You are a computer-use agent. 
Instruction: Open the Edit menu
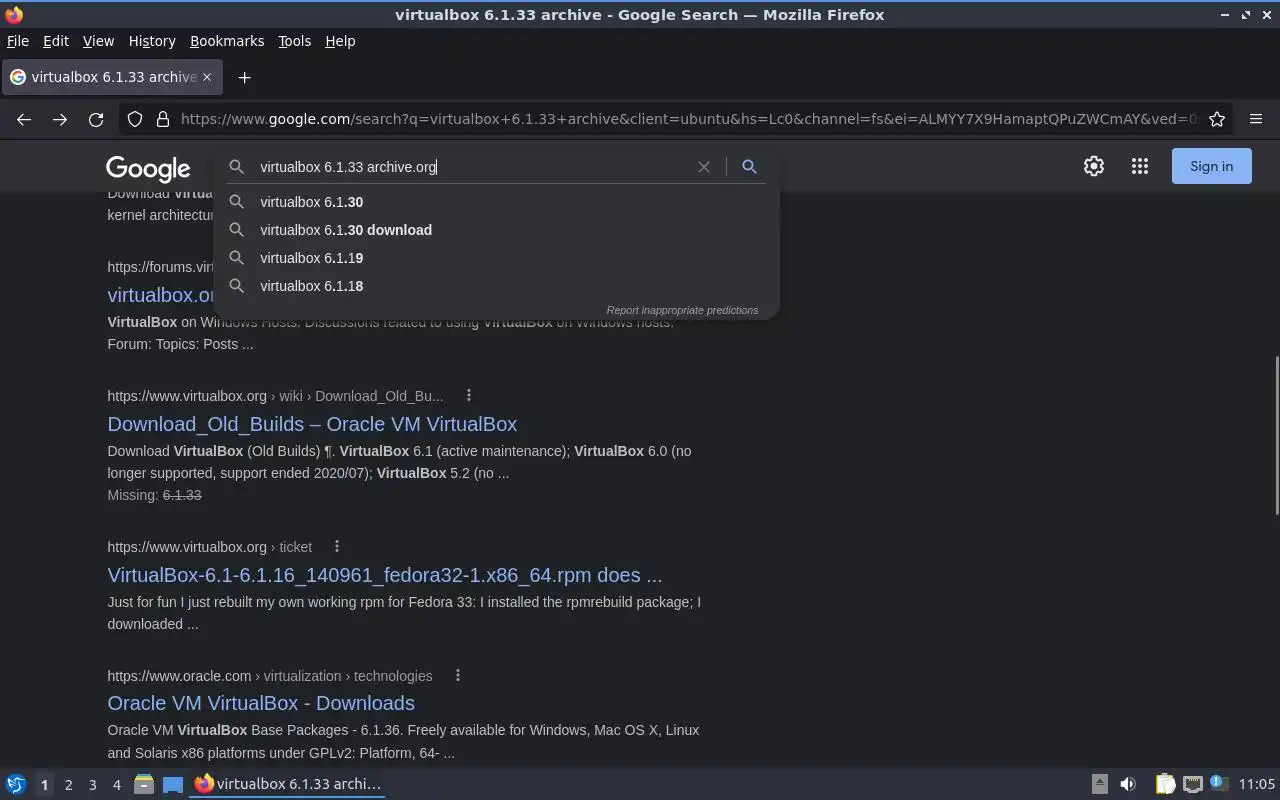point(56,41)
